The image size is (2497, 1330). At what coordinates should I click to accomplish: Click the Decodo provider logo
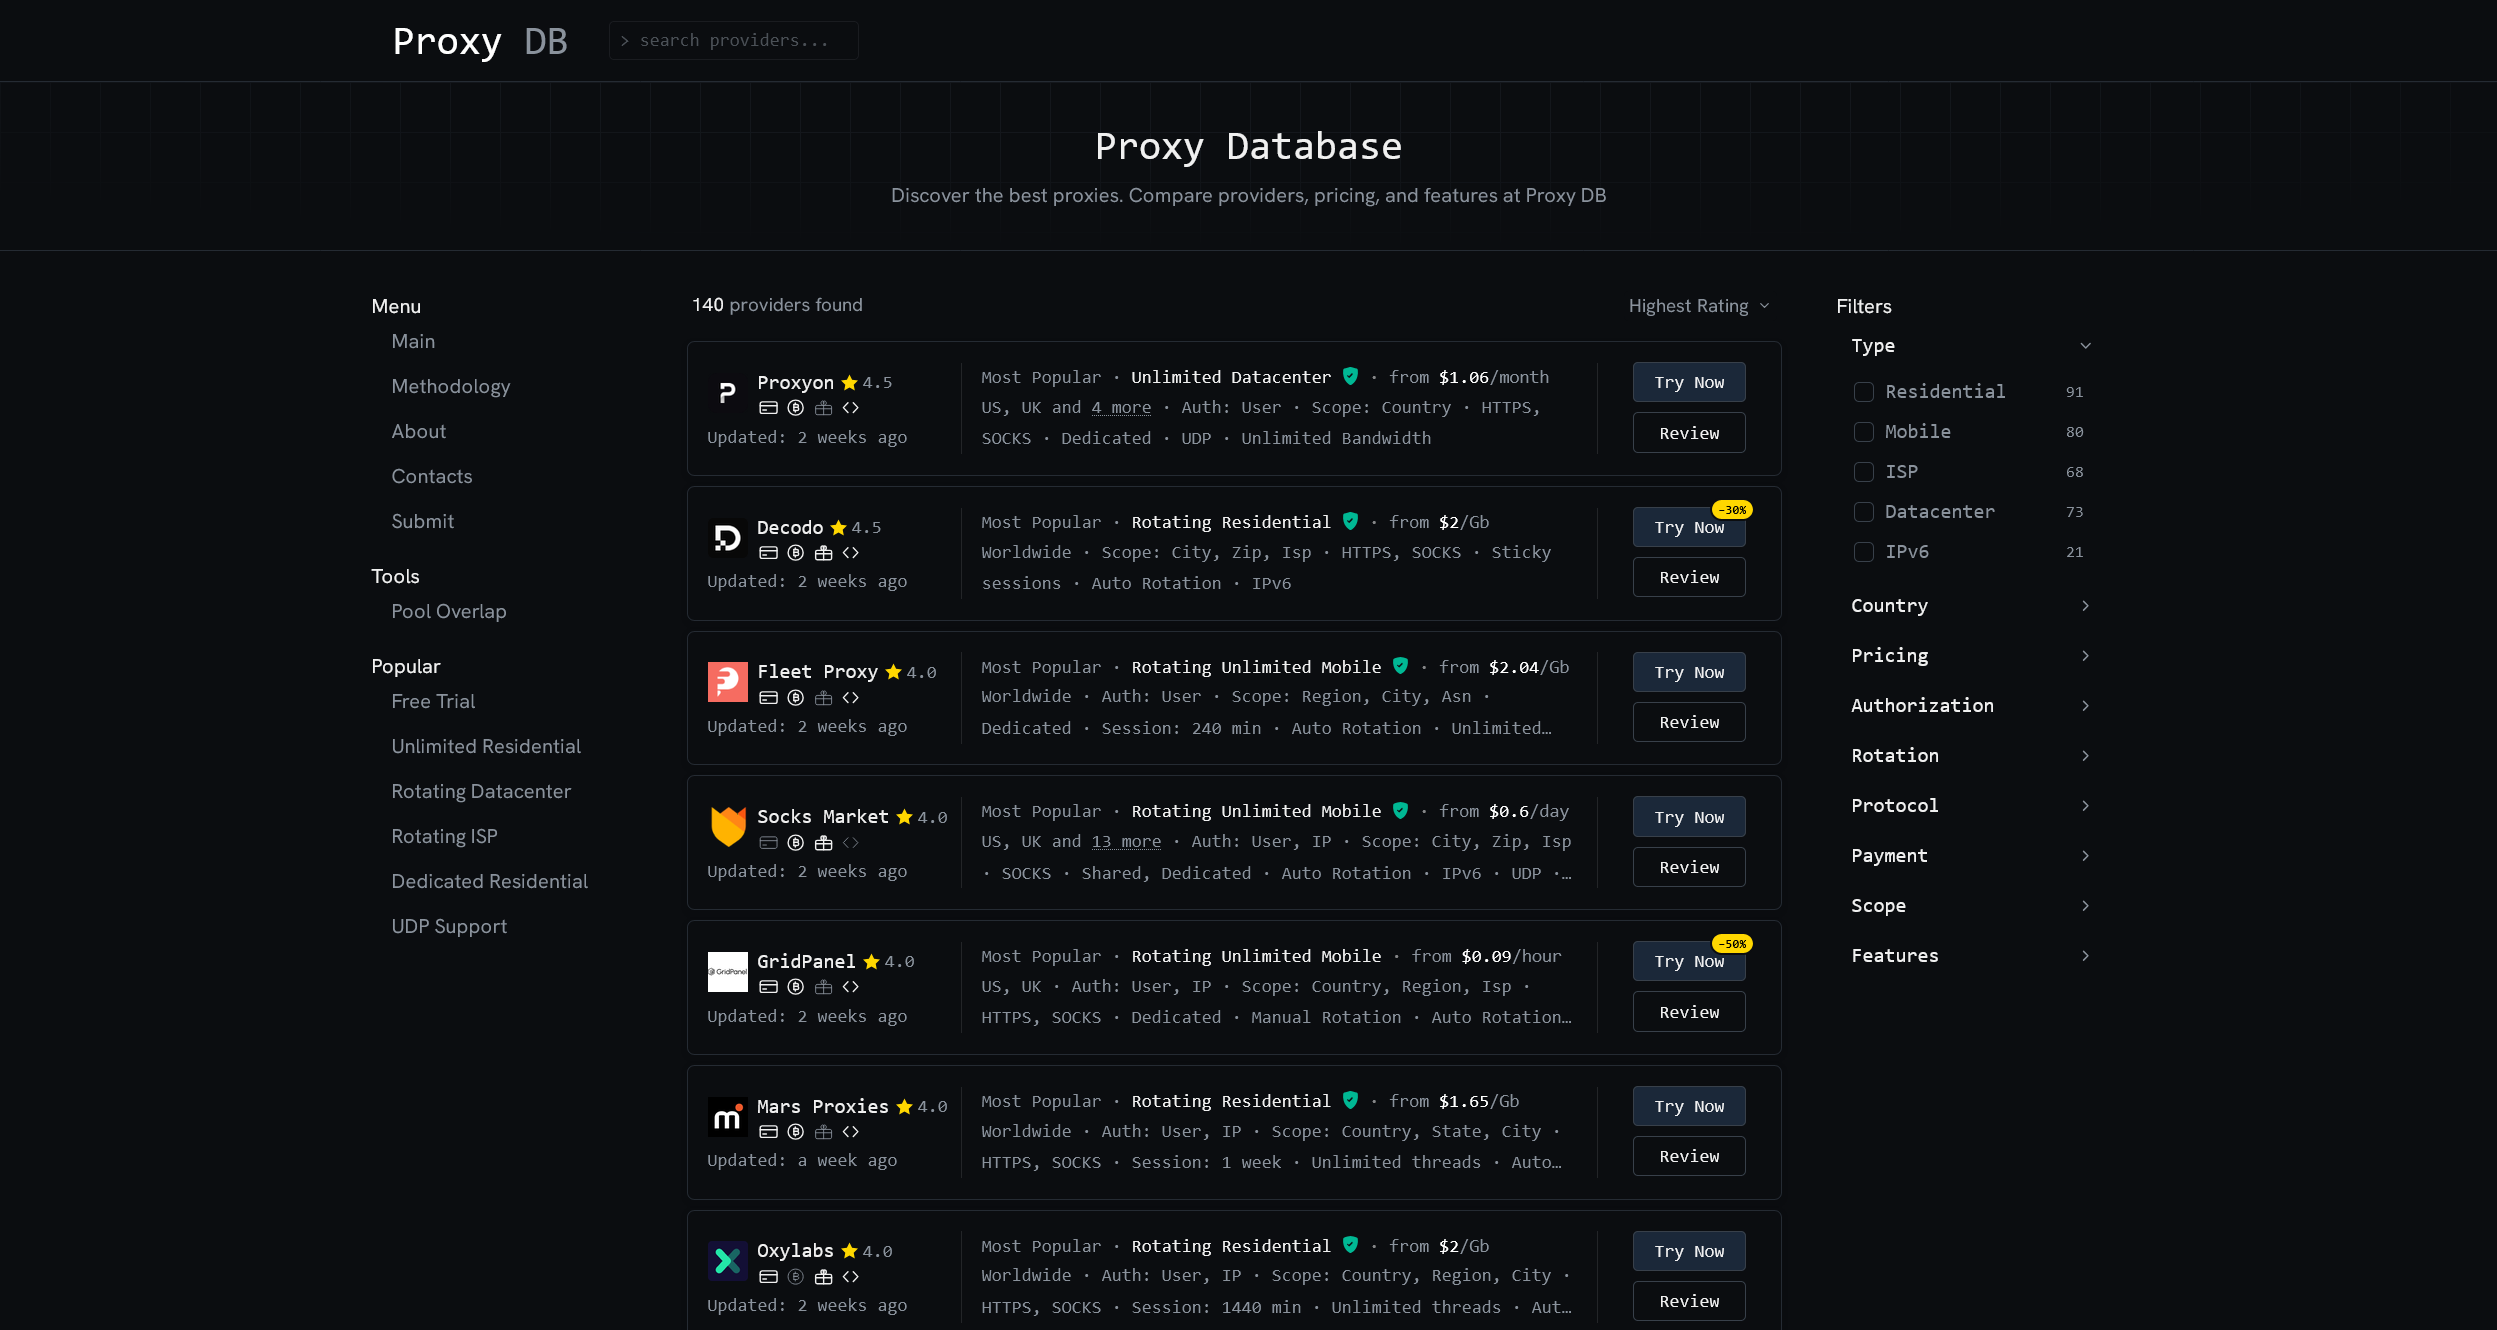click(727, 538)
